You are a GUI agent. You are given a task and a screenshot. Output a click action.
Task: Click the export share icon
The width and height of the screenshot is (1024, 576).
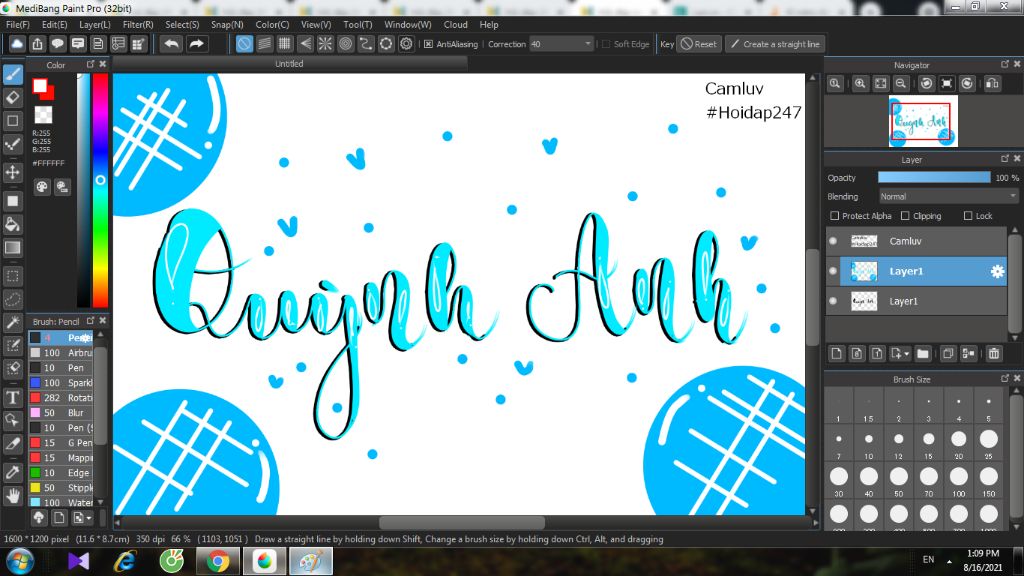[37, 44]
